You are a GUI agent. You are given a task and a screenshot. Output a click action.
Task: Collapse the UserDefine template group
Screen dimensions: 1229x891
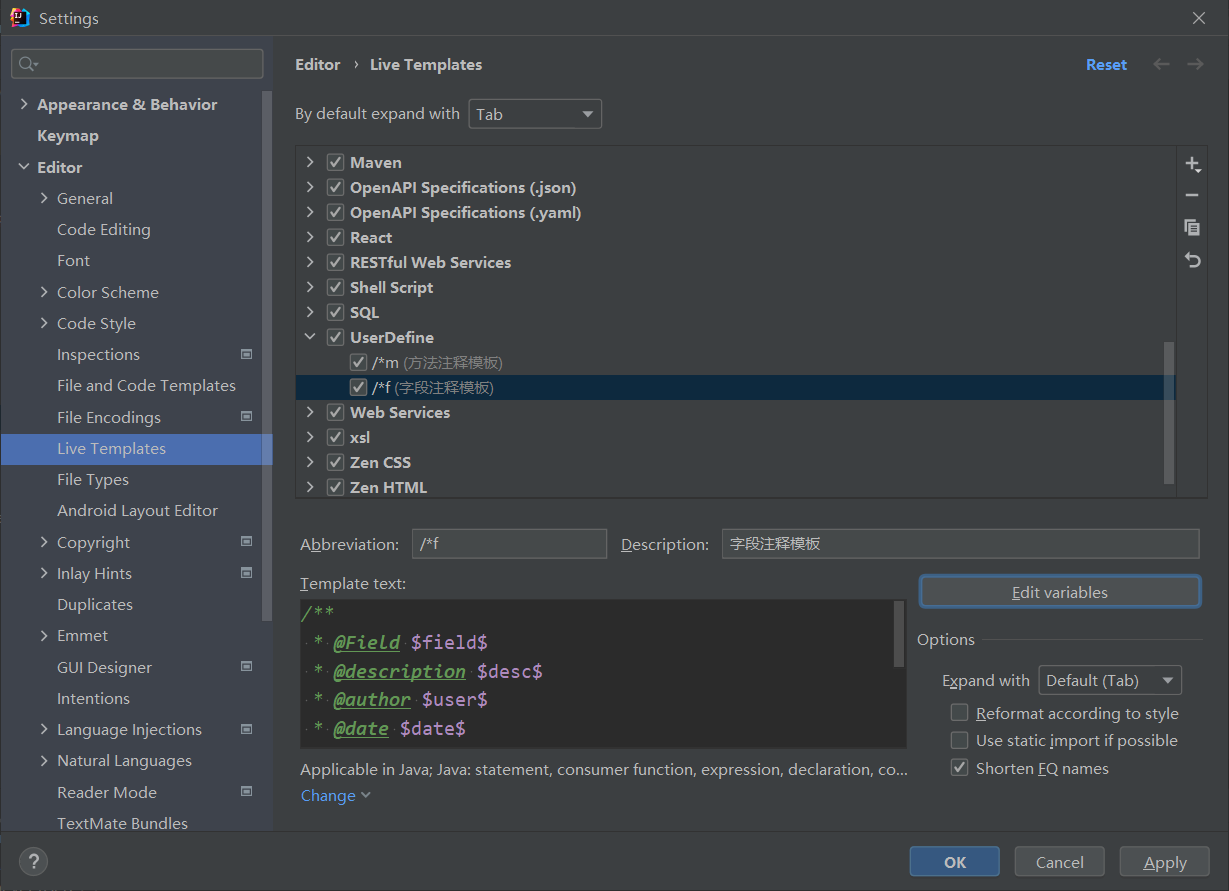(x=310, y=337)
